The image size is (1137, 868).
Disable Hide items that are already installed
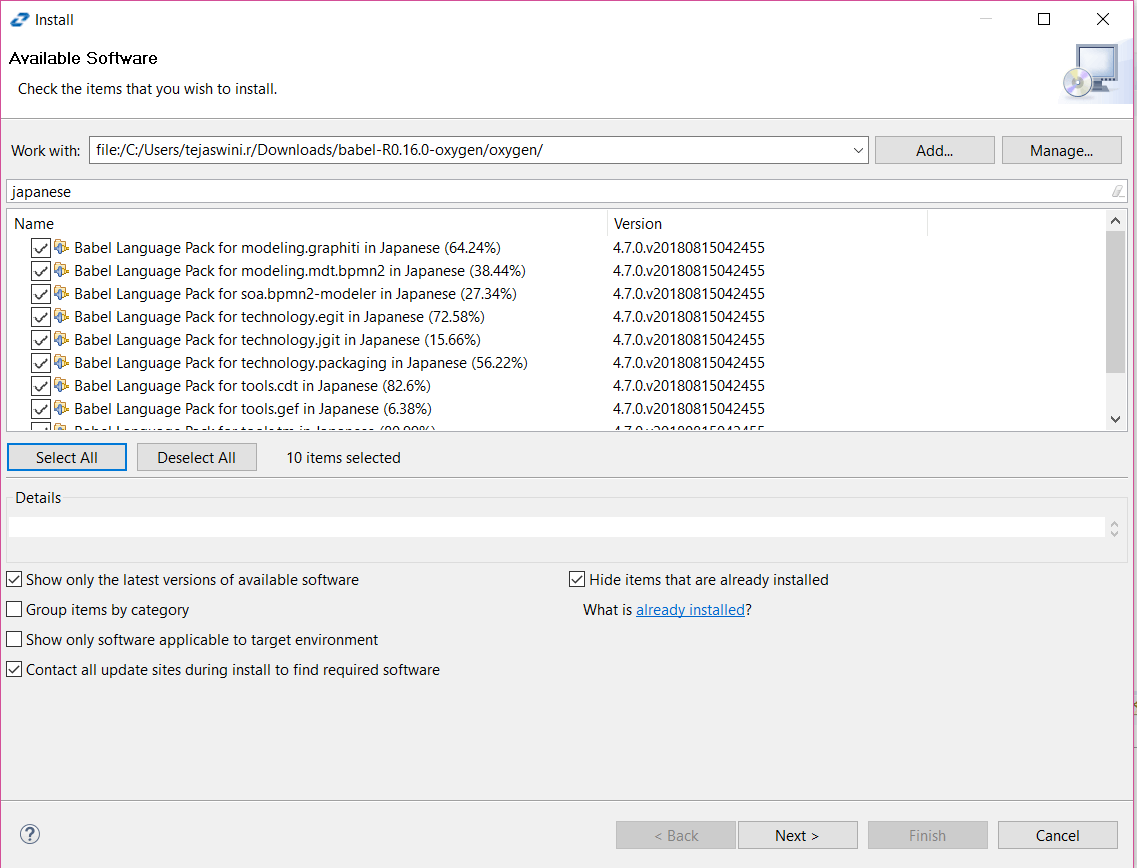pyautogui.click(x=577, y=579)
